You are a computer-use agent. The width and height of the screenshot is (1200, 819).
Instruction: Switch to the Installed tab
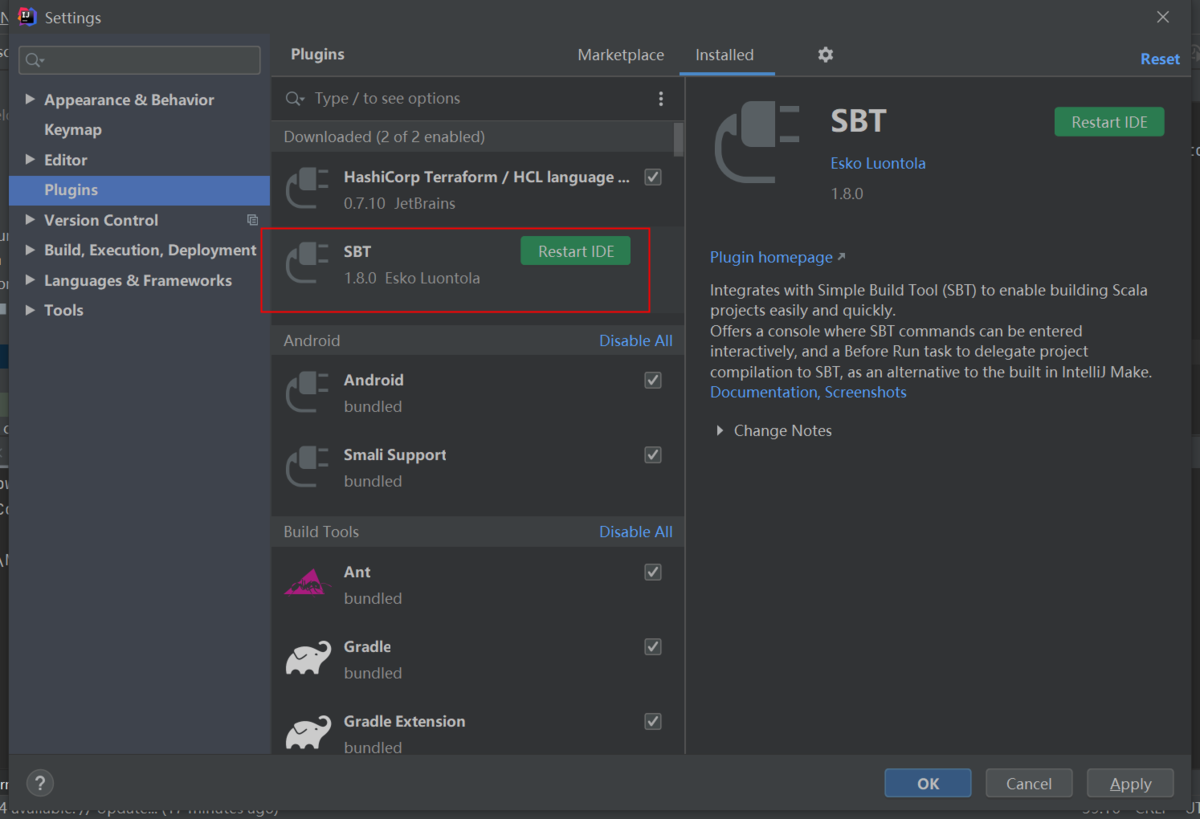click(725, 55)
